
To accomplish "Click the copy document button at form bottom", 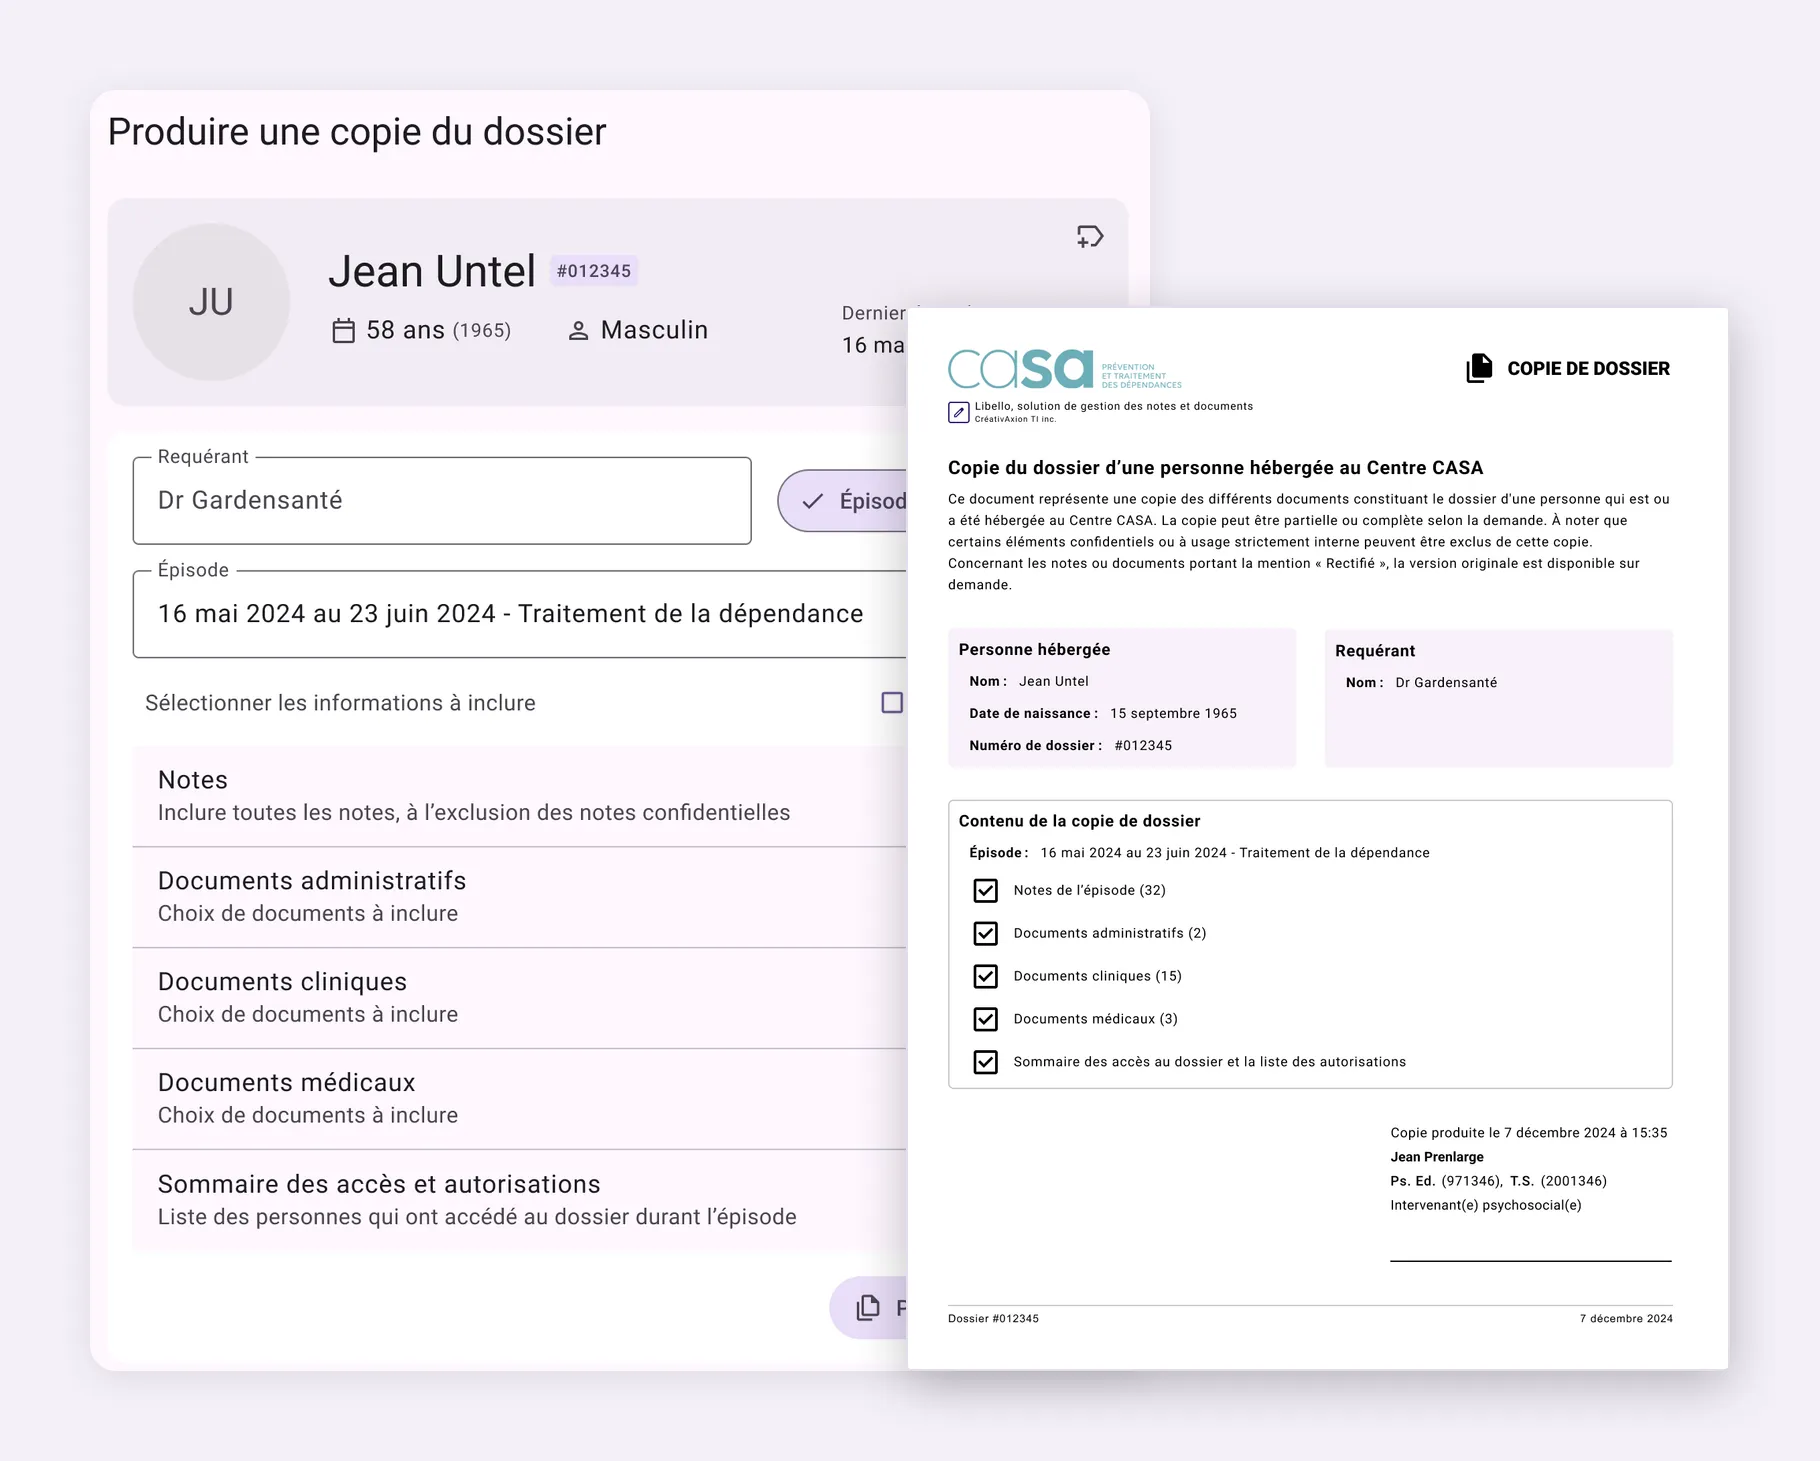I will [x=869, y=1307].
